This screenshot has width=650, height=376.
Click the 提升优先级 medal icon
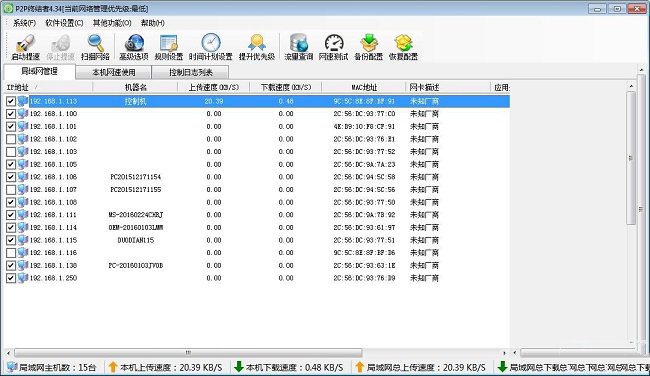click(257, 43)
